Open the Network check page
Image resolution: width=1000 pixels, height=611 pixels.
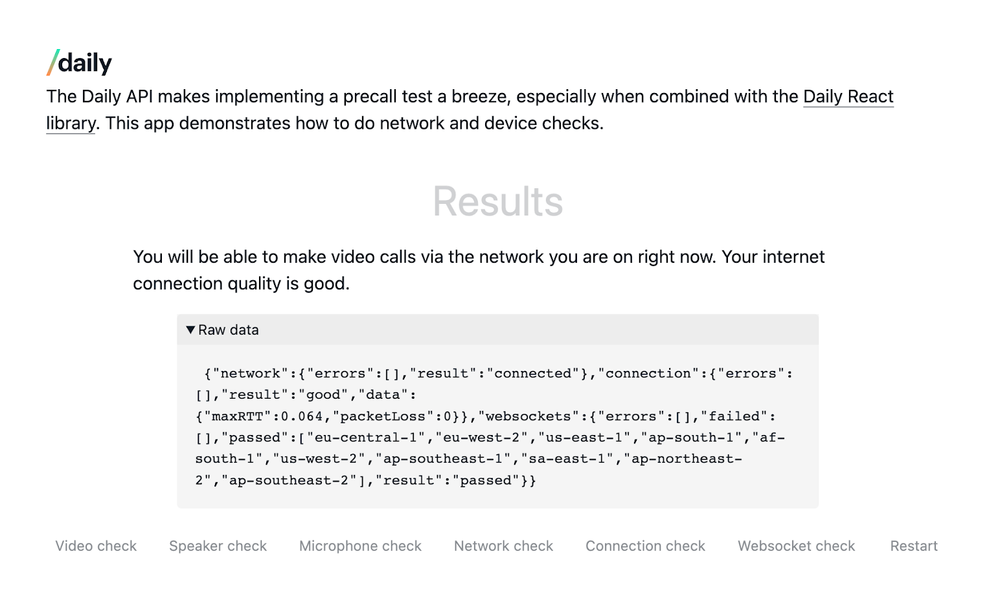tap(503, 546)
